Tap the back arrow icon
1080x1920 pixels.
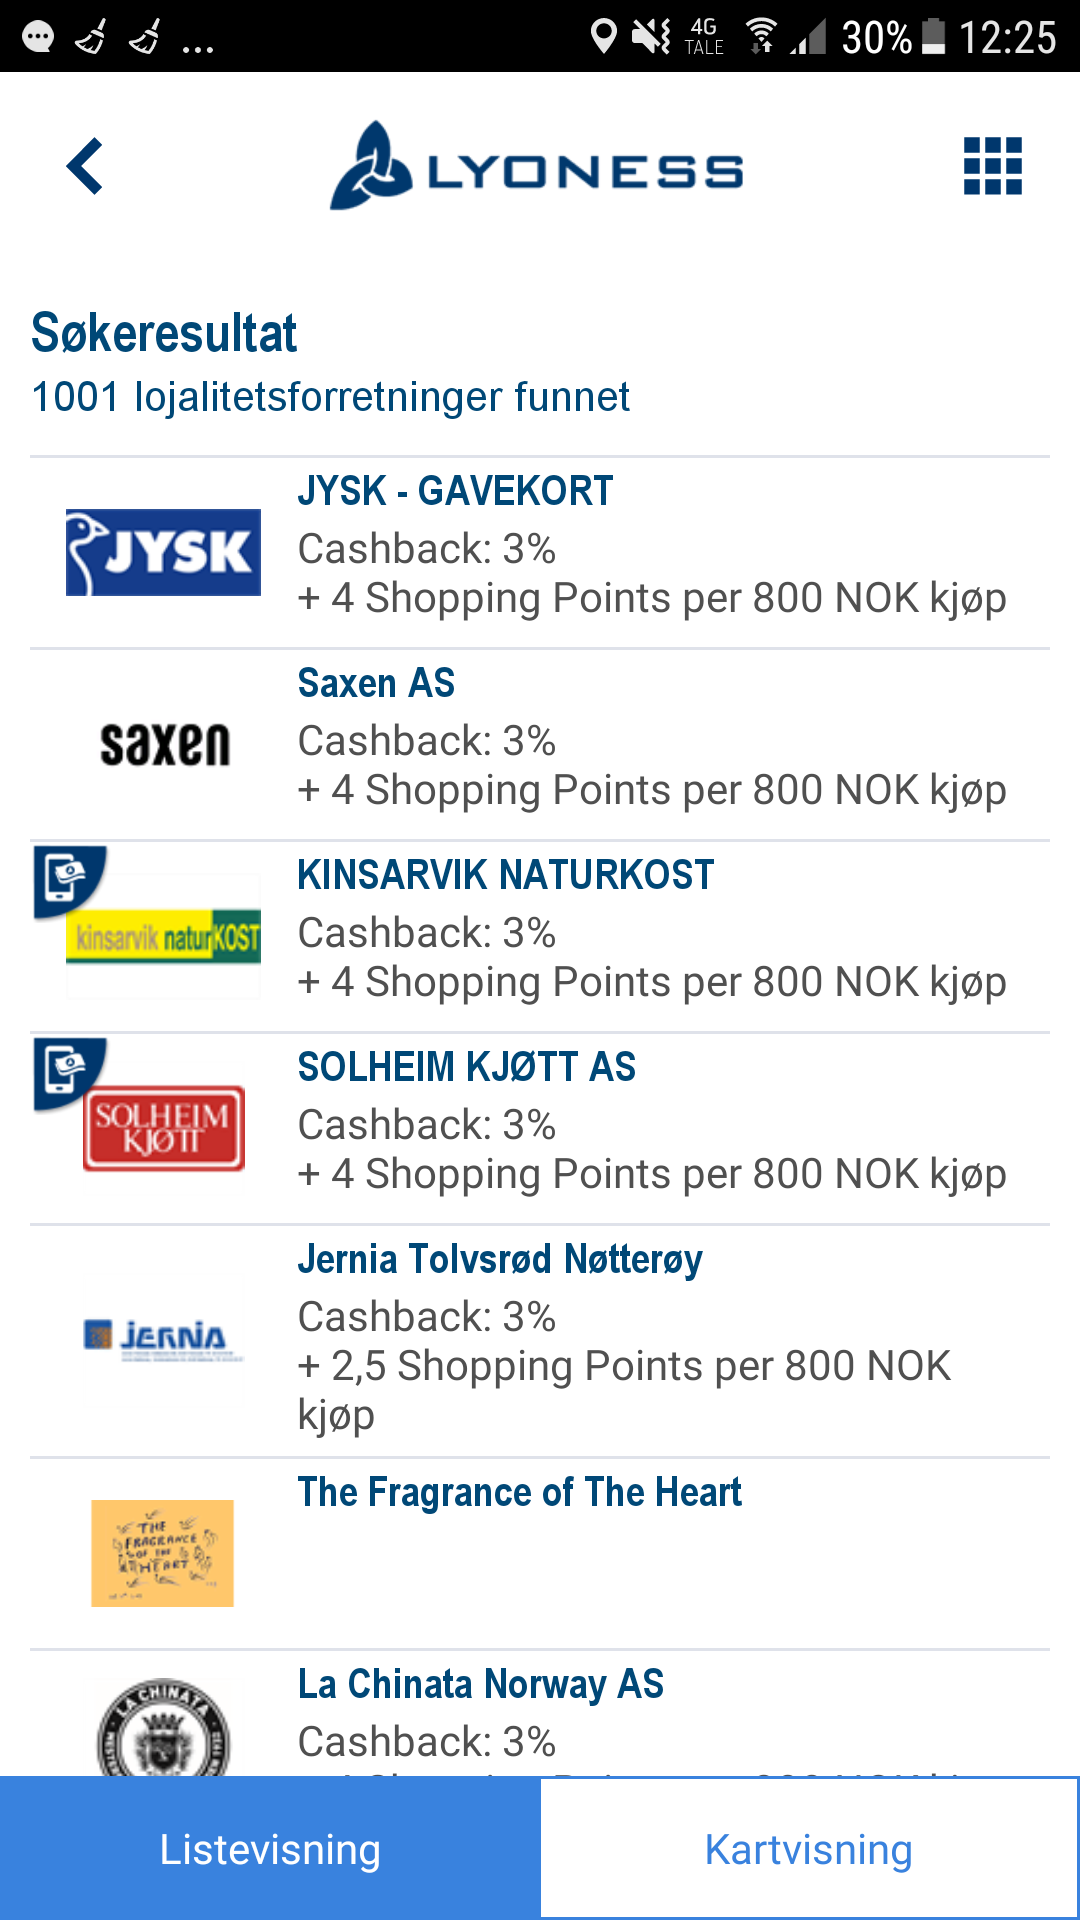(85, 166)
